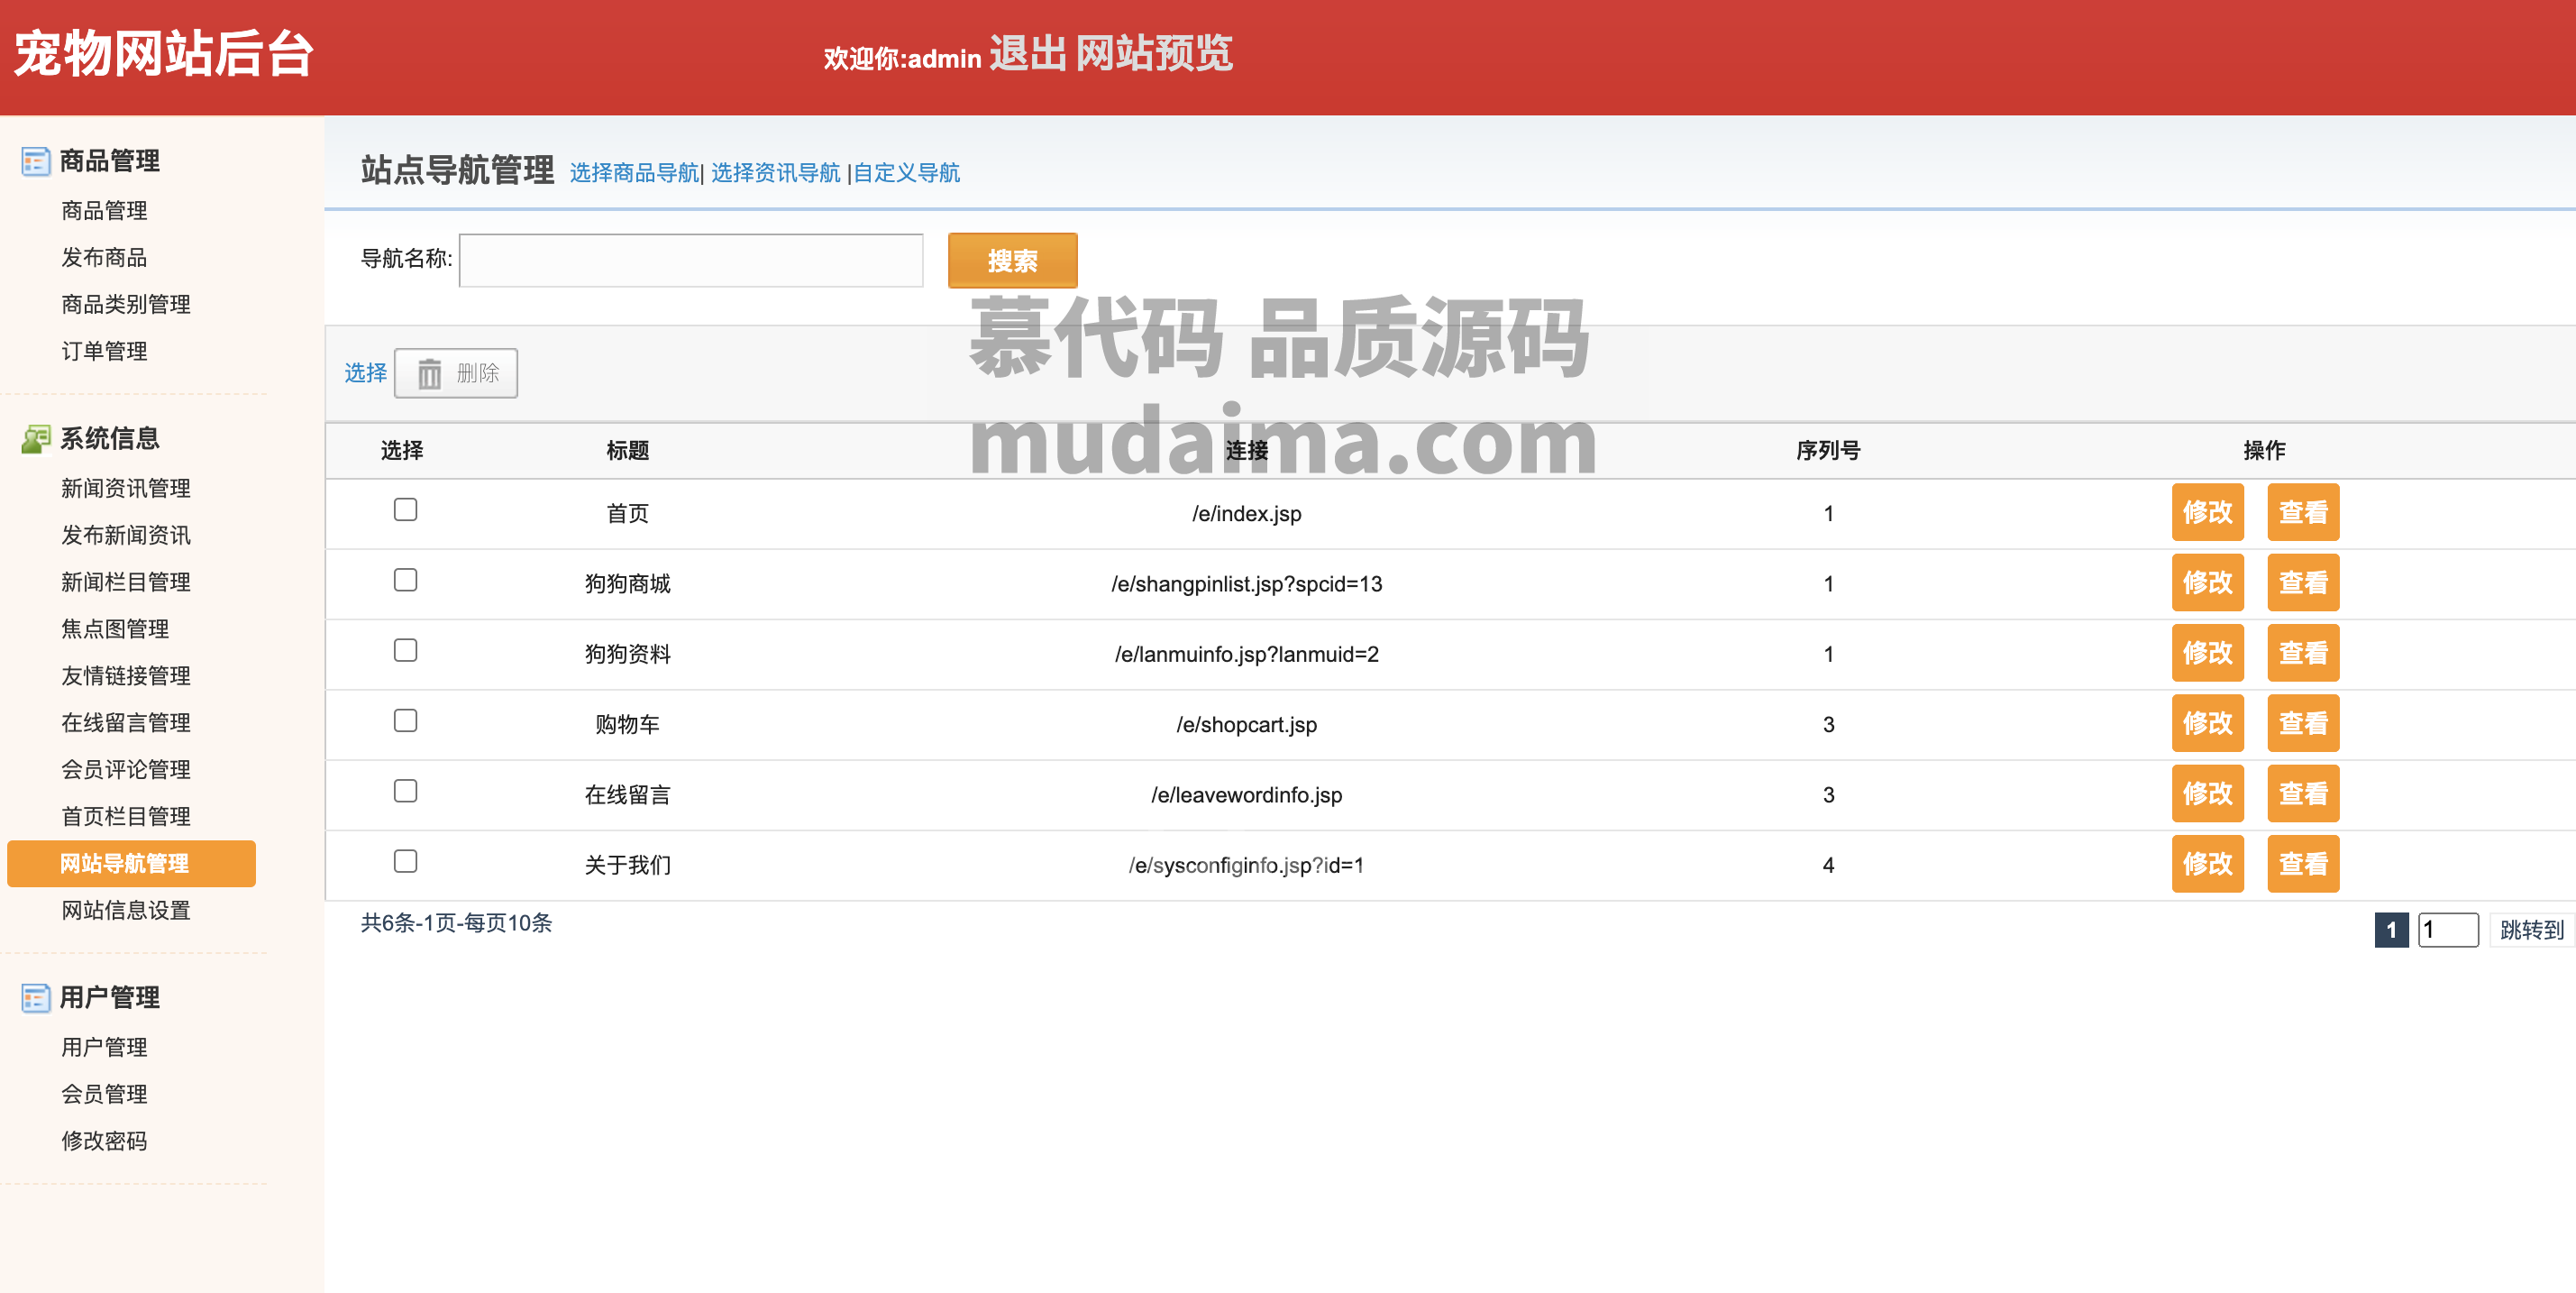Check the checkbox for 狗狗商城 row

point(405,580)
